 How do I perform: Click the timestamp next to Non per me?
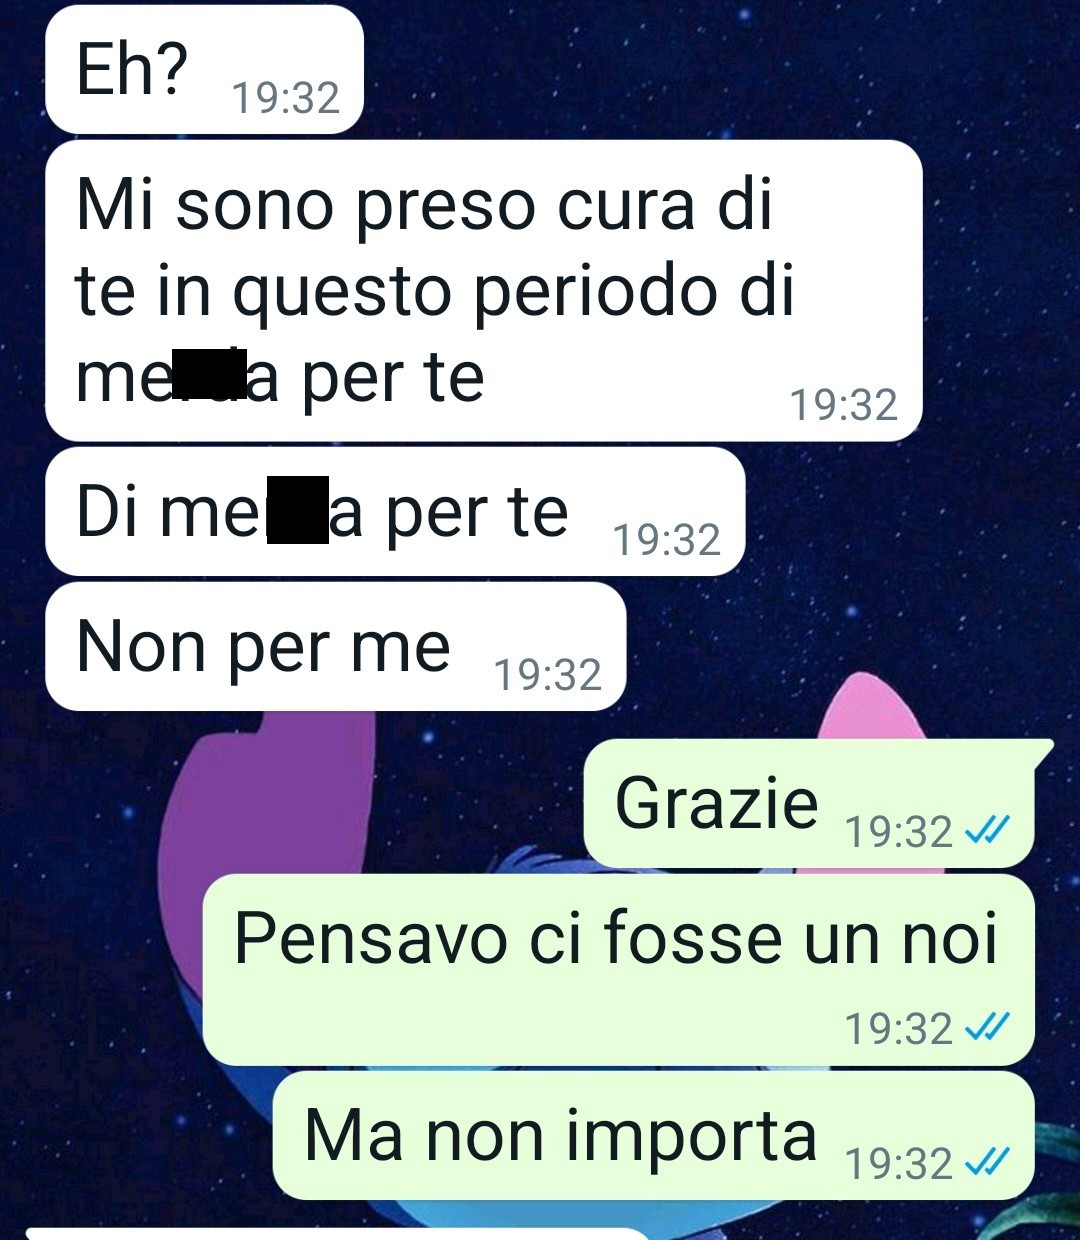point(548,675)
